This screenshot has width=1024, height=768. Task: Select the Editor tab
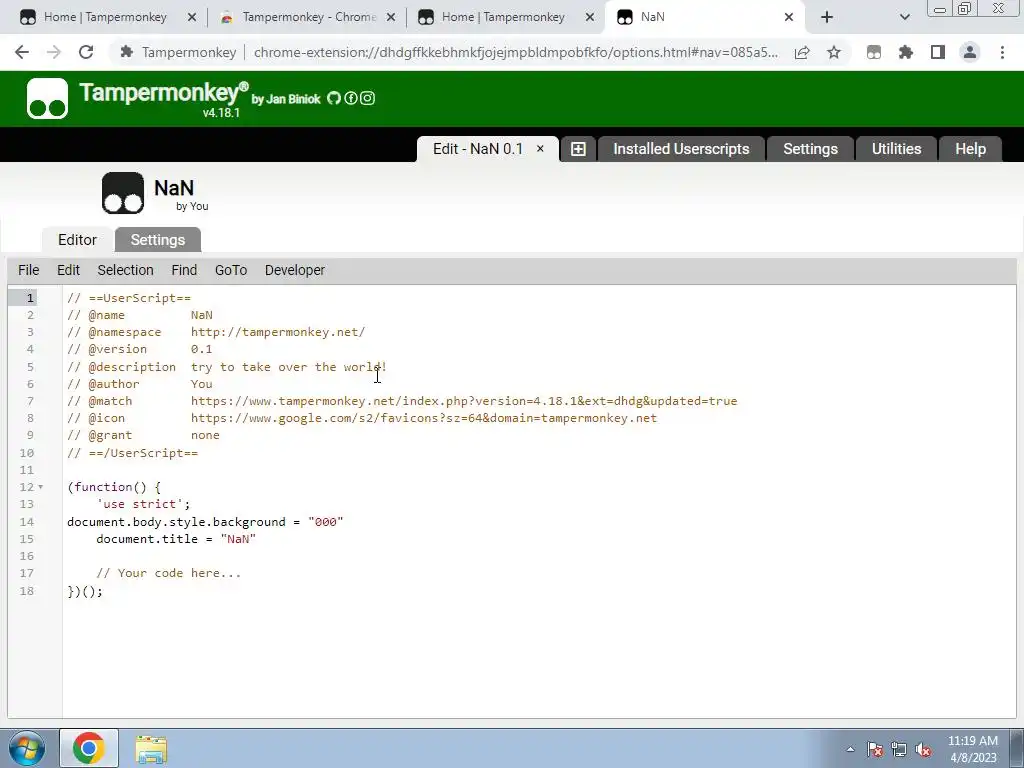pos(77,240)
